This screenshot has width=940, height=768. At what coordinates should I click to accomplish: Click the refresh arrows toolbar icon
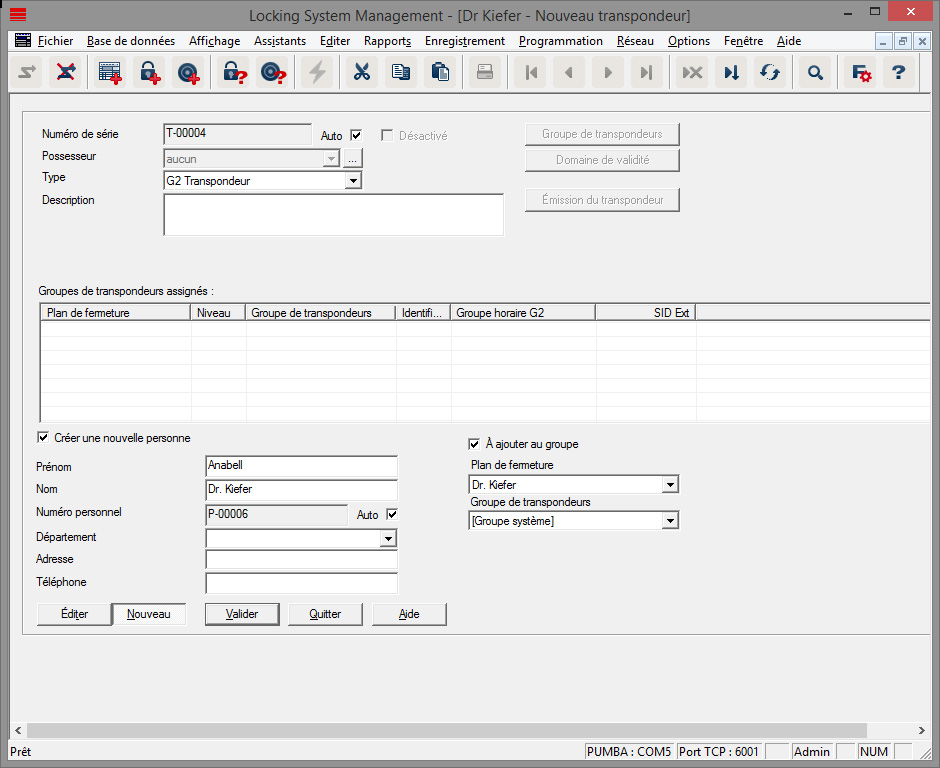click(x=769, y=72)
